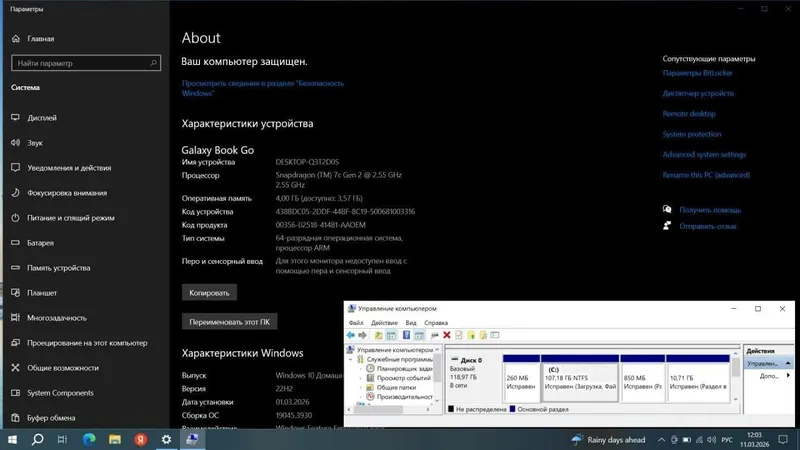Open File Explorer from the taskbar
This screenshot has width=800, height=450.
coord(115,439)
